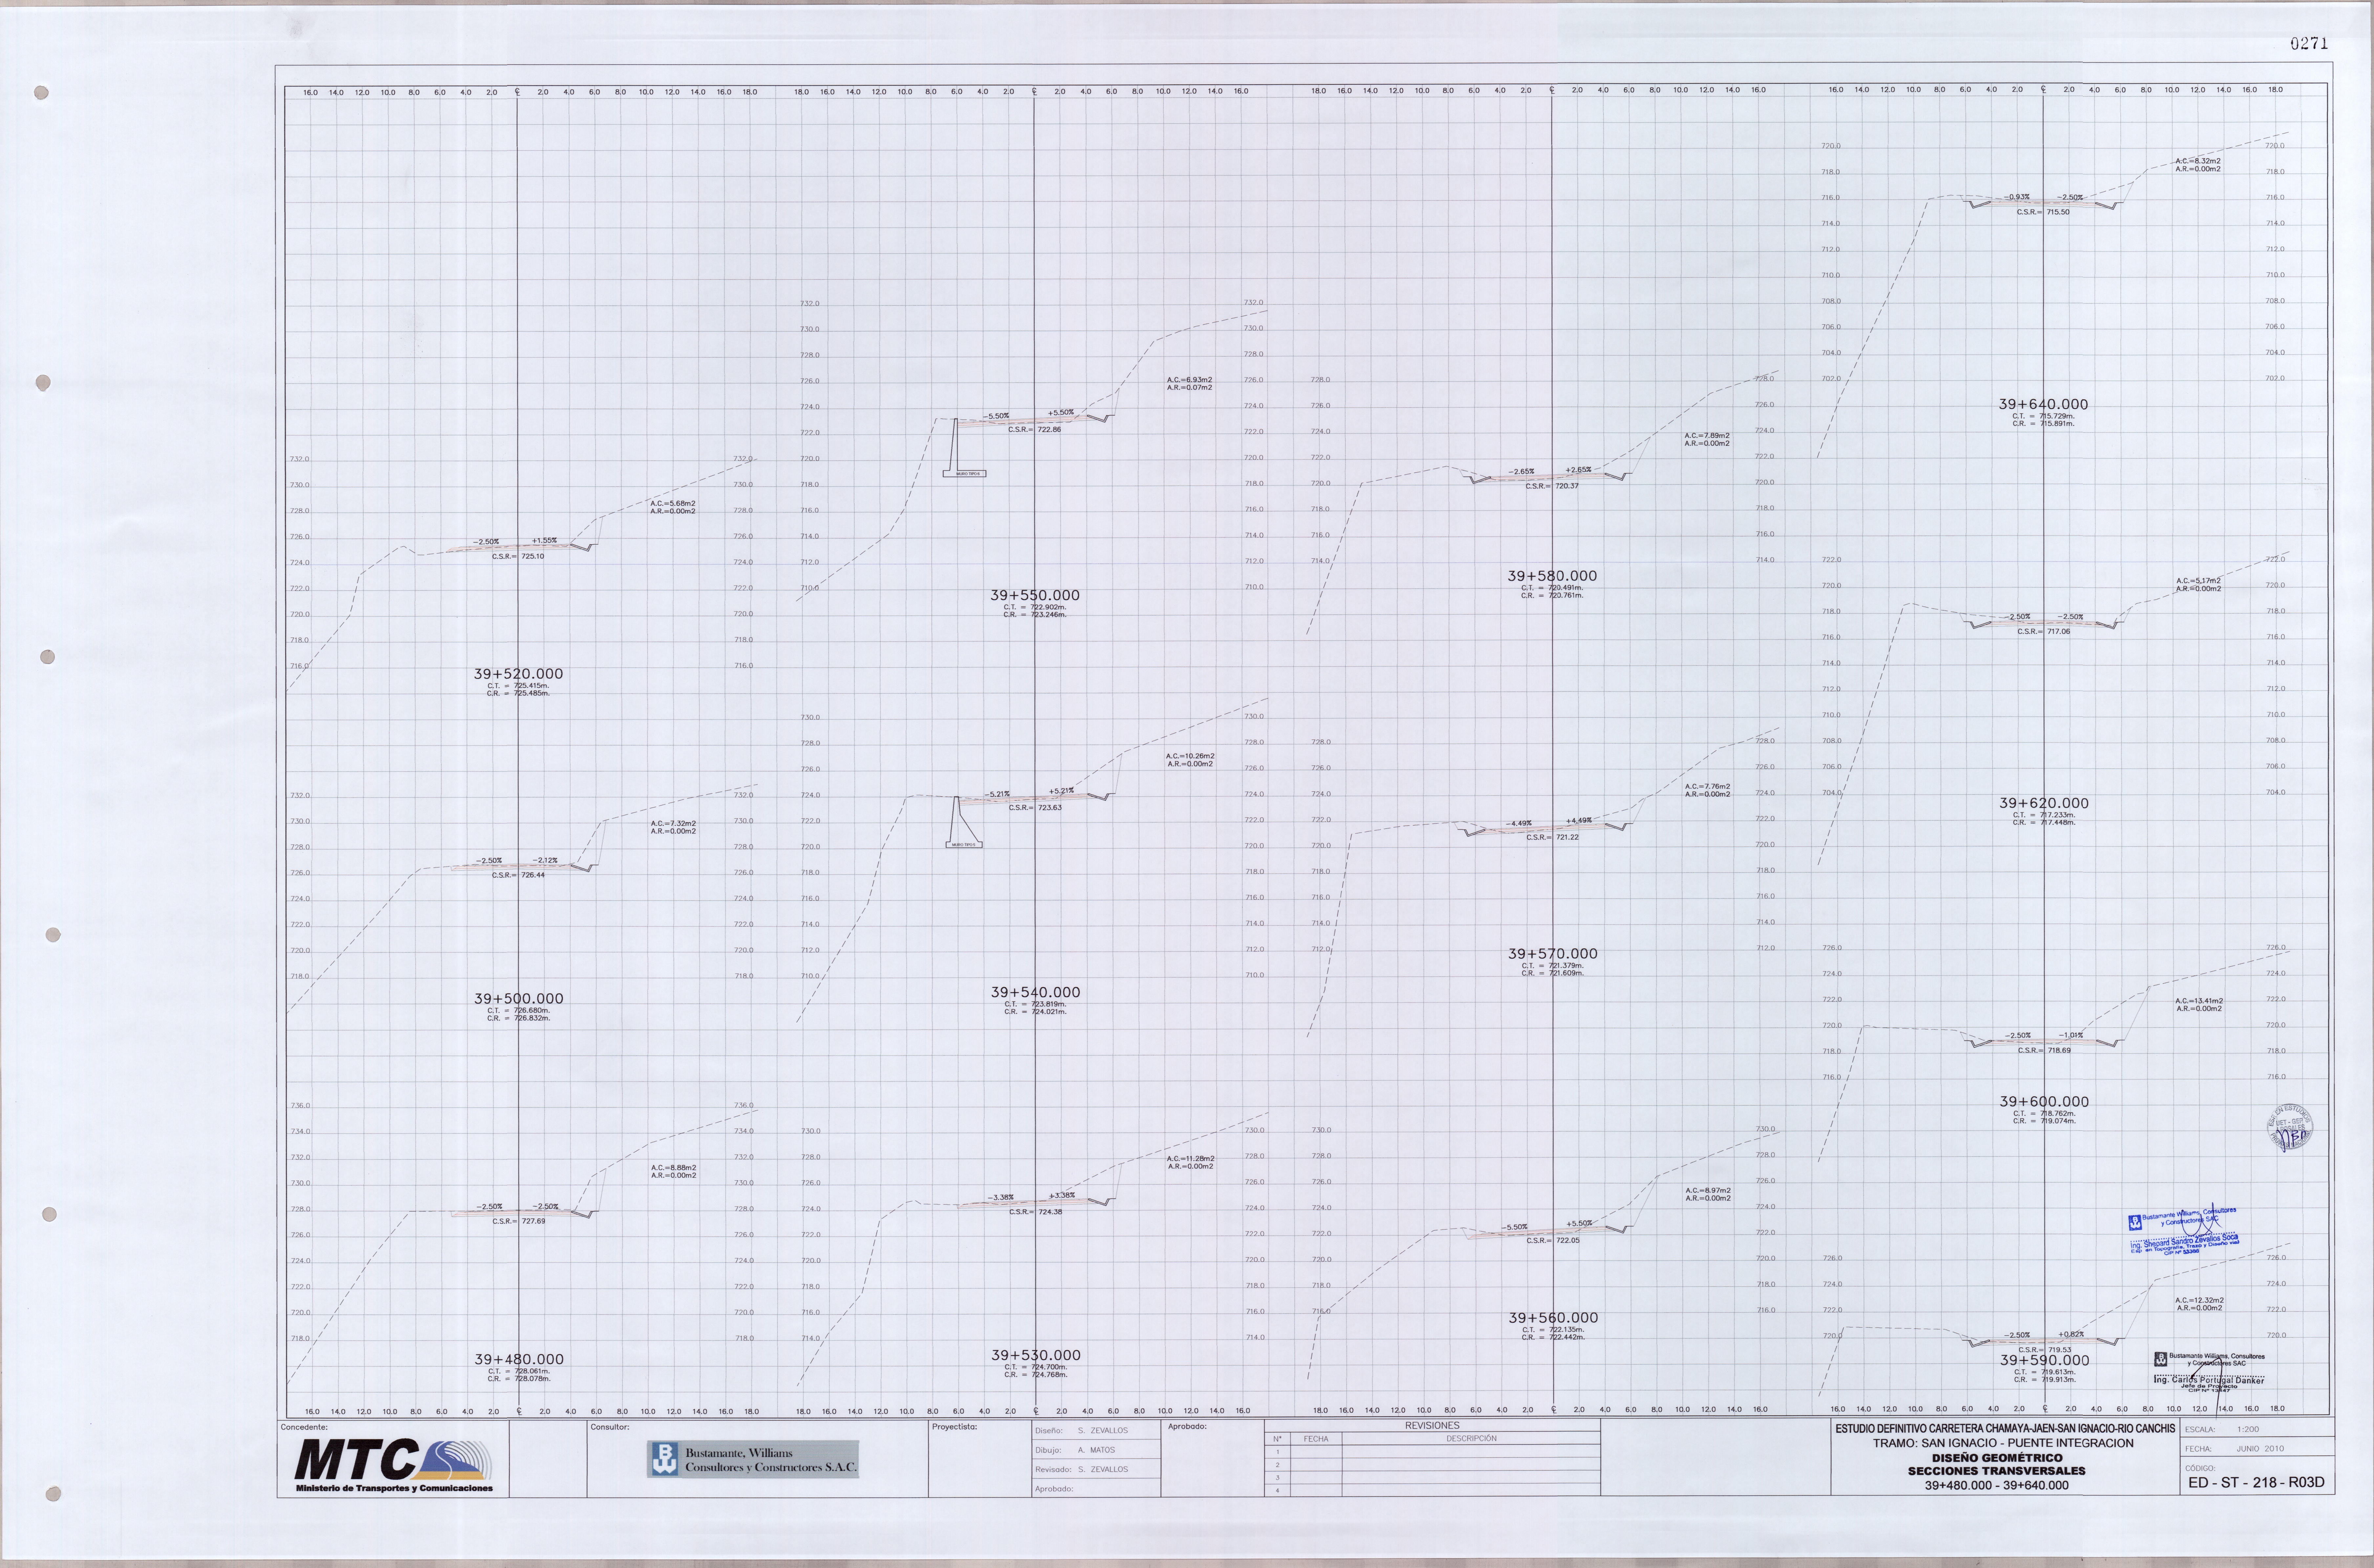The height and width of the screenshot is (1568, 2374).
Task: Click the cut area A.C.=8.32m2
Action: tap(2198, 161)
